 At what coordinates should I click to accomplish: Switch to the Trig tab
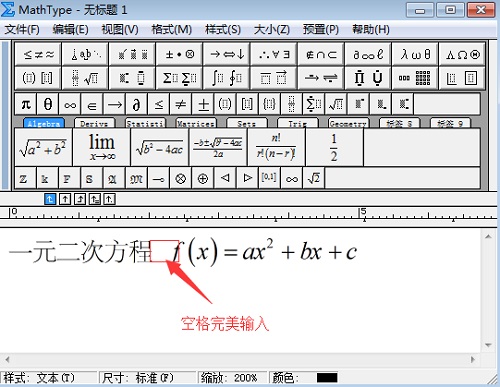pos(298,123)
